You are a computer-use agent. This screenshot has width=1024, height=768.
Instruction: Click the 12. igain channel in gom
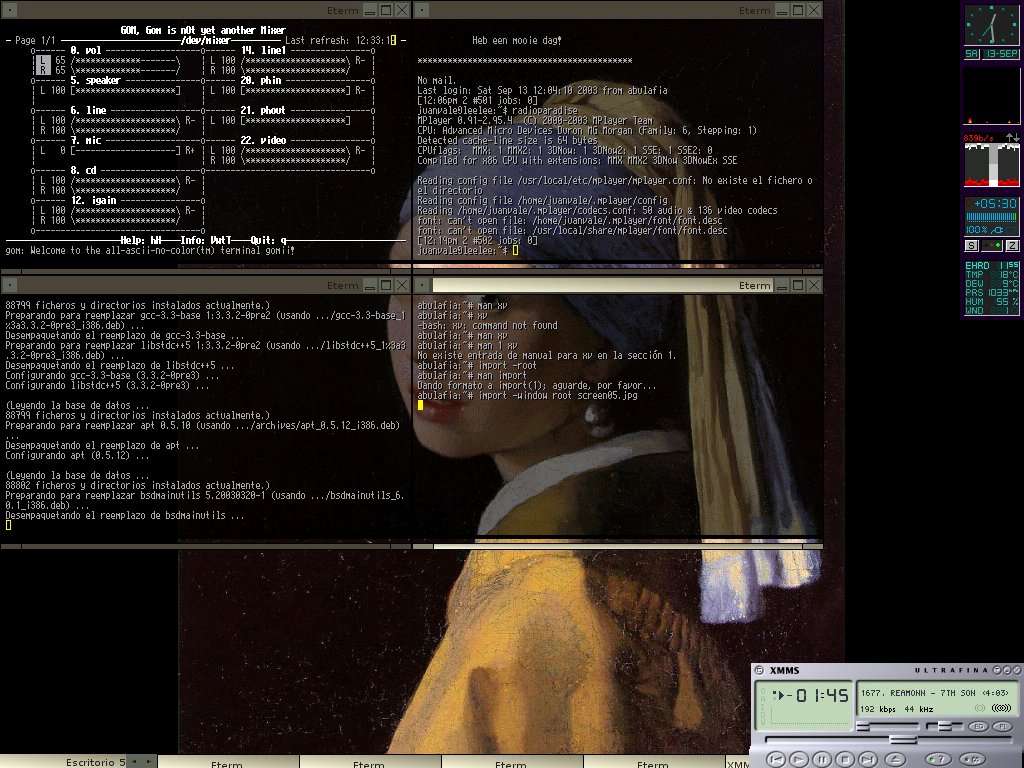coord(93,200)
